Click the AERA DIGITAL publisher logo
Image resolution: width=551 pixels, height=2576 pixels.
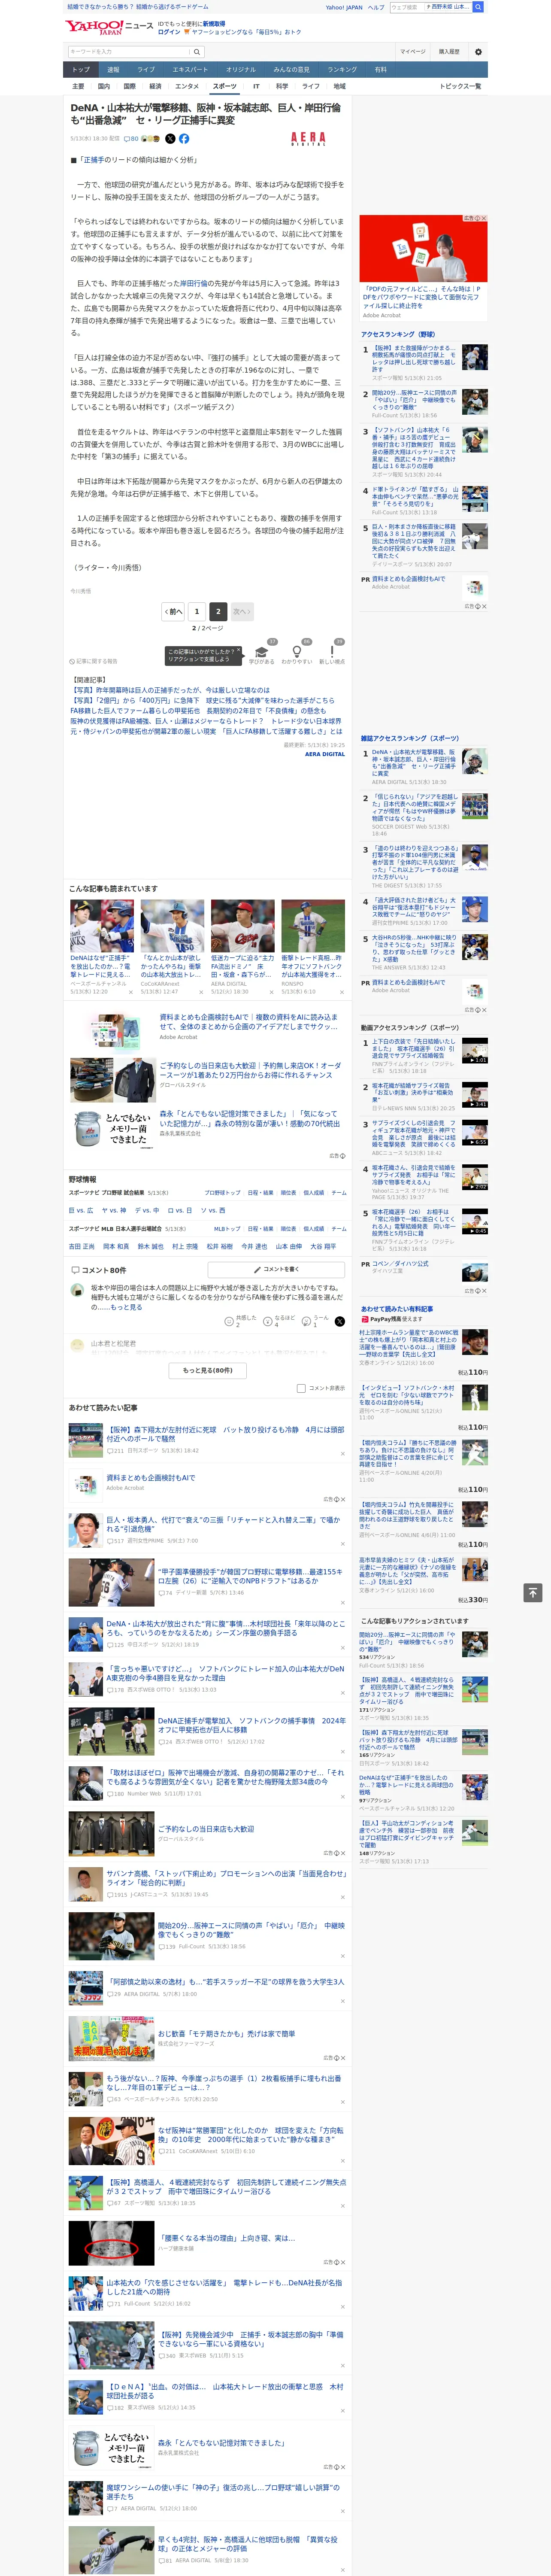click(x=308, y=139)
